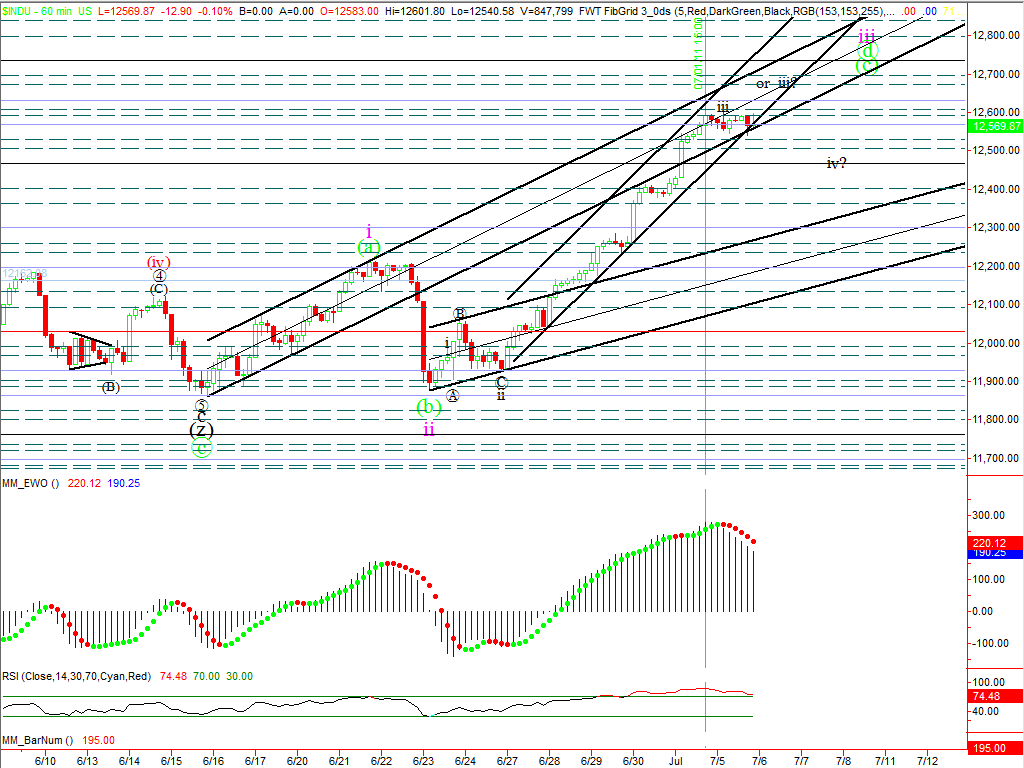The width and height of the screenshot is (1024, 768).
Task: Select the black (Z) wave label
Action: 201,430
